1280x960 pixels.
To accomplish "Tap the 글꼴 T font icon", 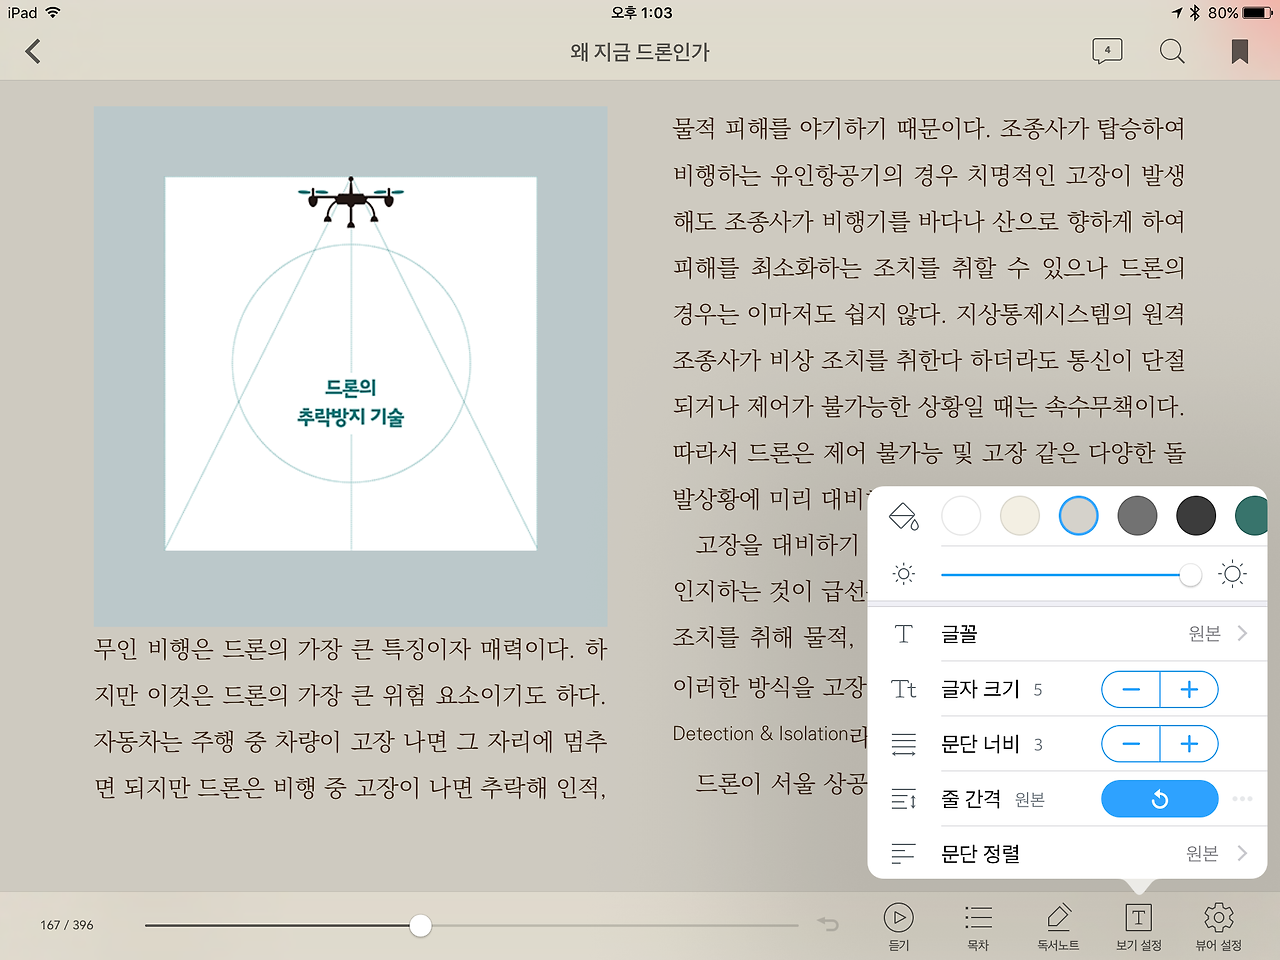I will [x=904, y=634].
